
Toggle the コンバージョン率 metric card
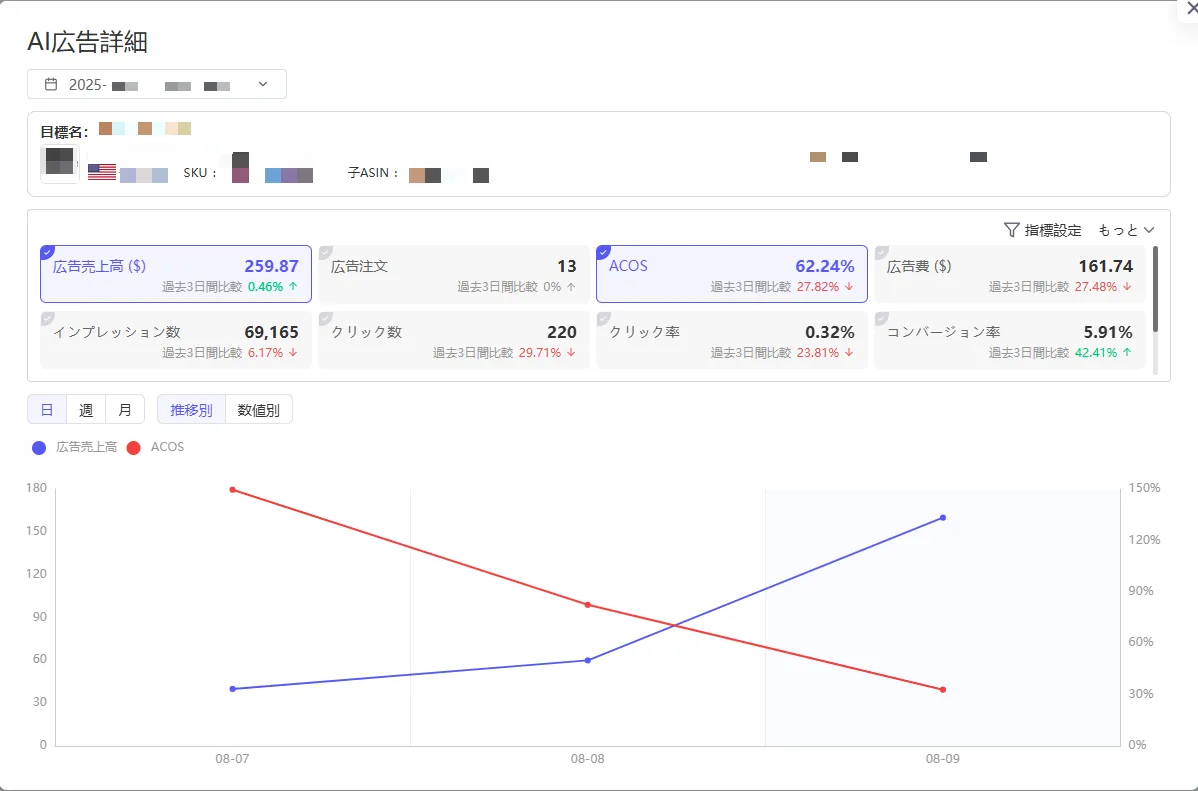click(x=1010, y=340)
